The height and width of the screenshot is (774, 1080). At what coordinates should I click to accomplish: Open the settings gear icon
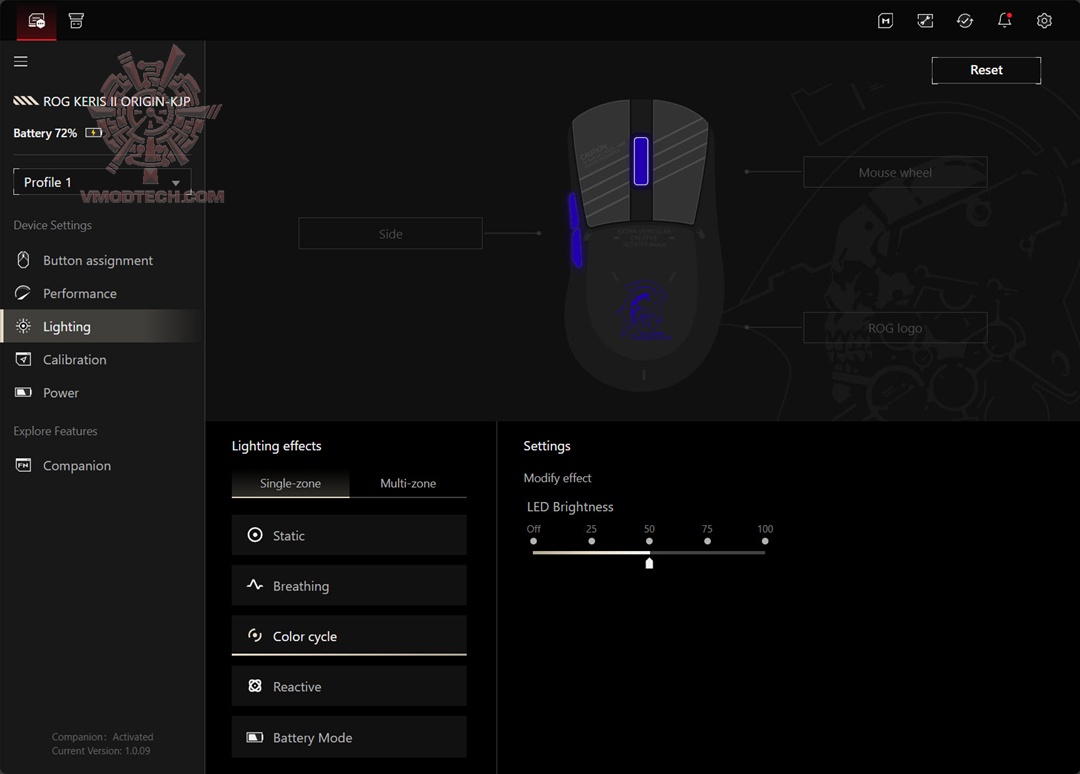coord(1044,21)
